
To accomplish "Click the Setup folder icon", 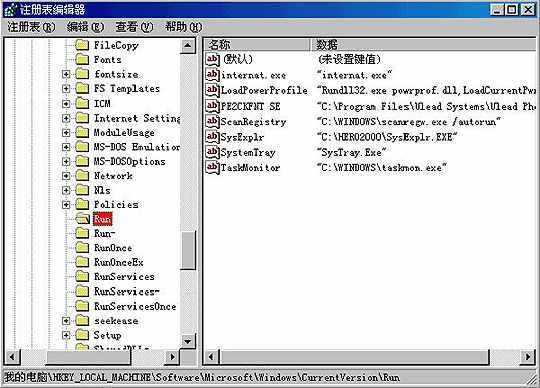I will click(82, 335).
